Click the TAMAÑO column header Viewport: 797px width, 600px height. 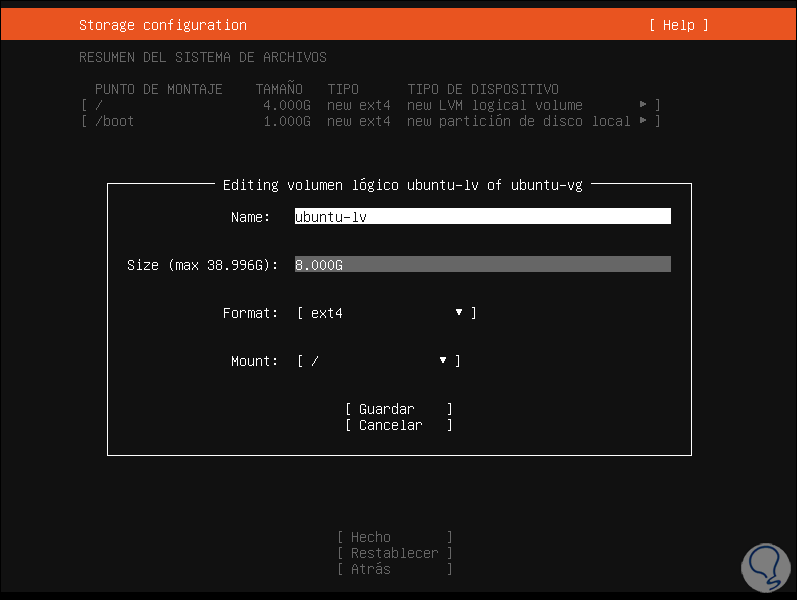(x=279, y=88)
